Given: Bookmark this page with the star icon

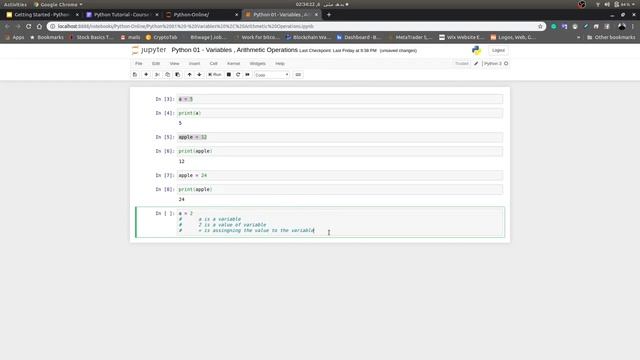Looking at the screenshot, I should click(x=540, y=26).
